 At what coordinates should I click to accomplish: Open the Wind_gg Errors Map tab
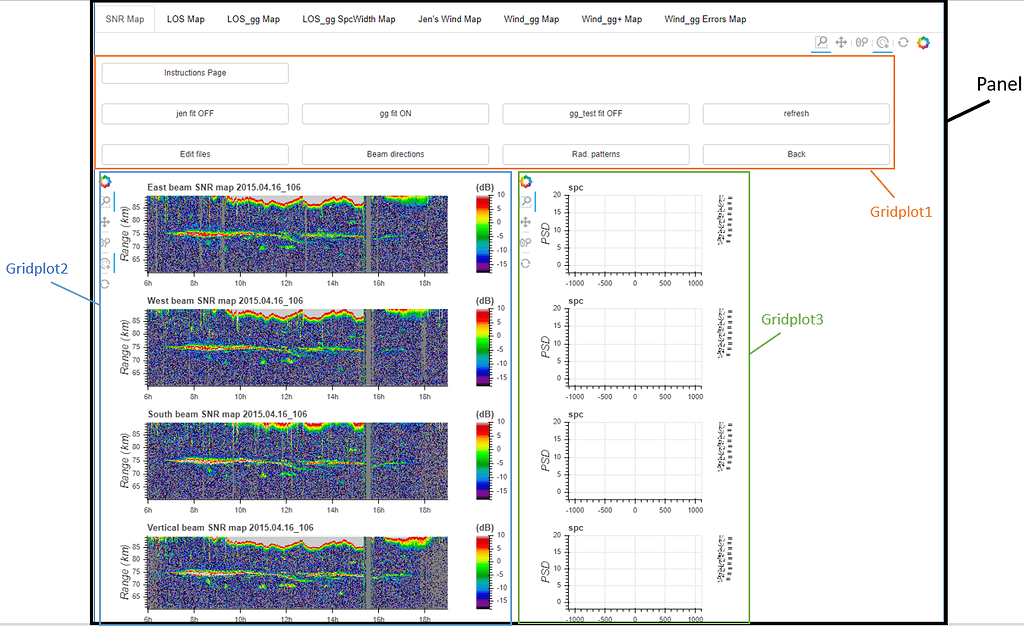[x=705, y=19]
